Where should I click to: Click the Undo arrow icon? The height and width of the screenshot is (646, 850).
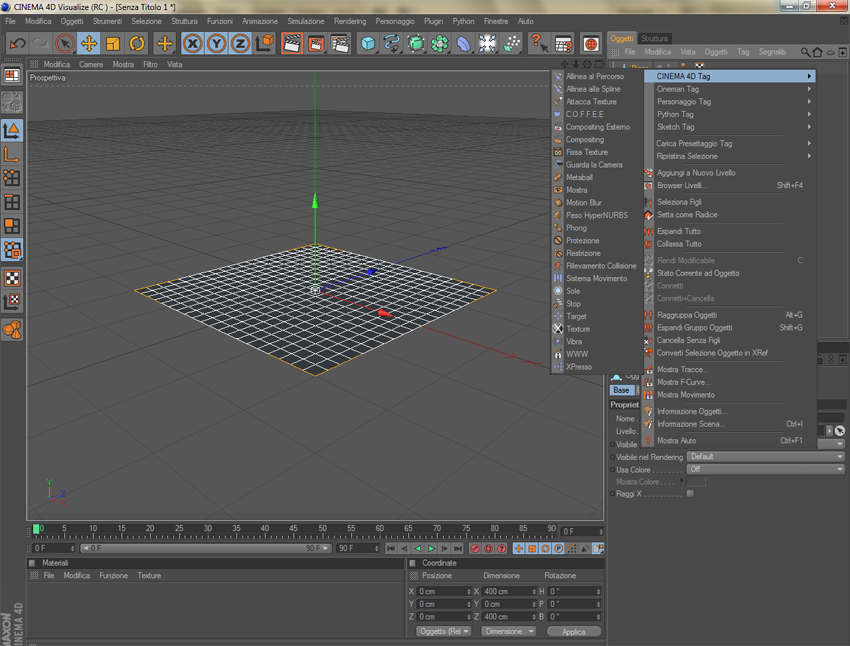[17, 44]
